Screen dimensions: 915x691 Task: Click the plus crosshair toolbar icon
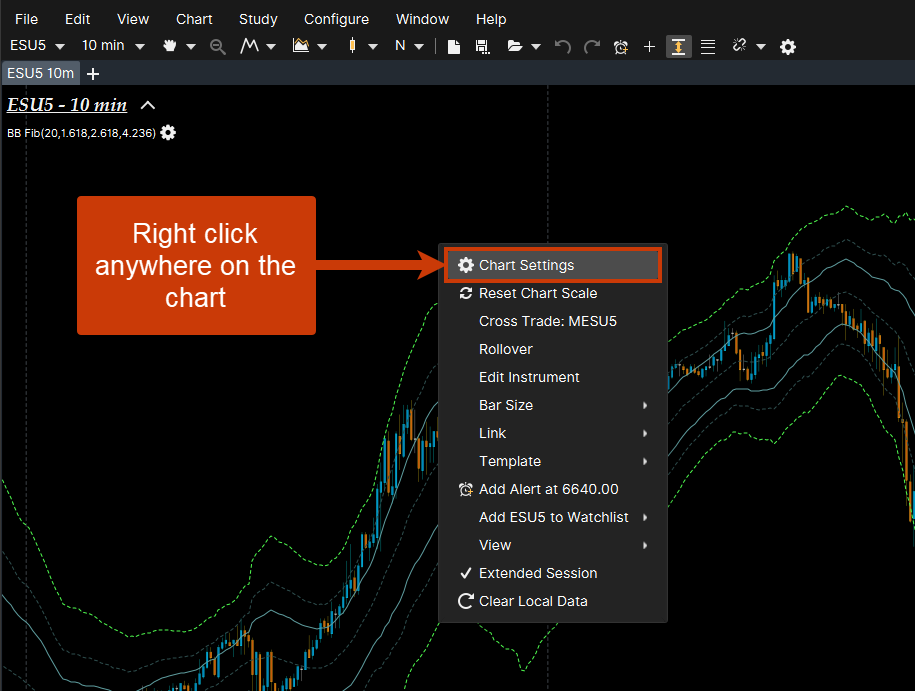pyautogui.click(x=650, y=46)
